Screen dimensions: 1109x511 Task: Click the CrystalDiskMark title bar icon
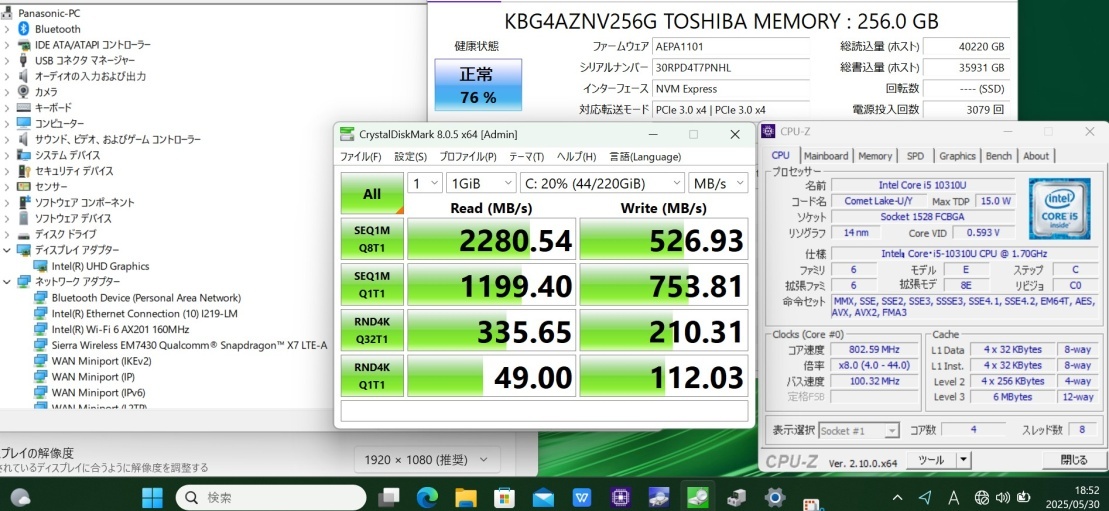pos(347,134)
